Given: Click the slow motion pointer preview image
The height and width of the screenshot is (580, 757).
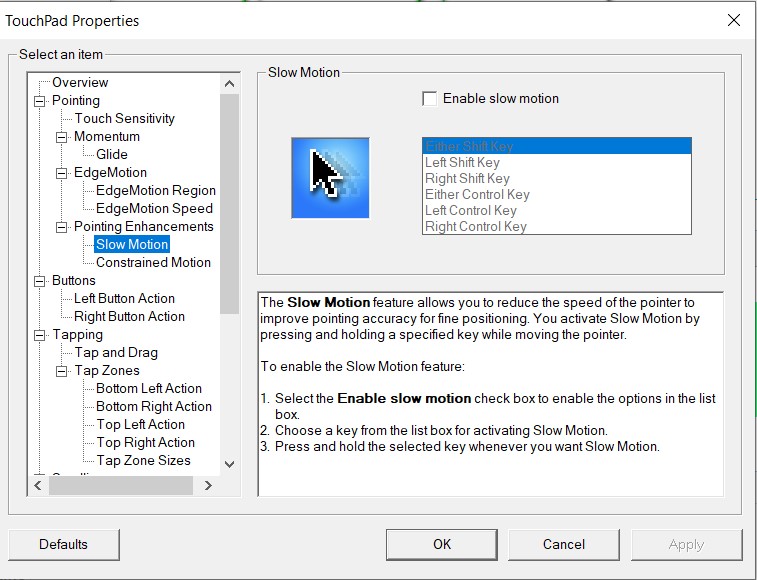Looking at the screenshot, I should pos(330,178).
